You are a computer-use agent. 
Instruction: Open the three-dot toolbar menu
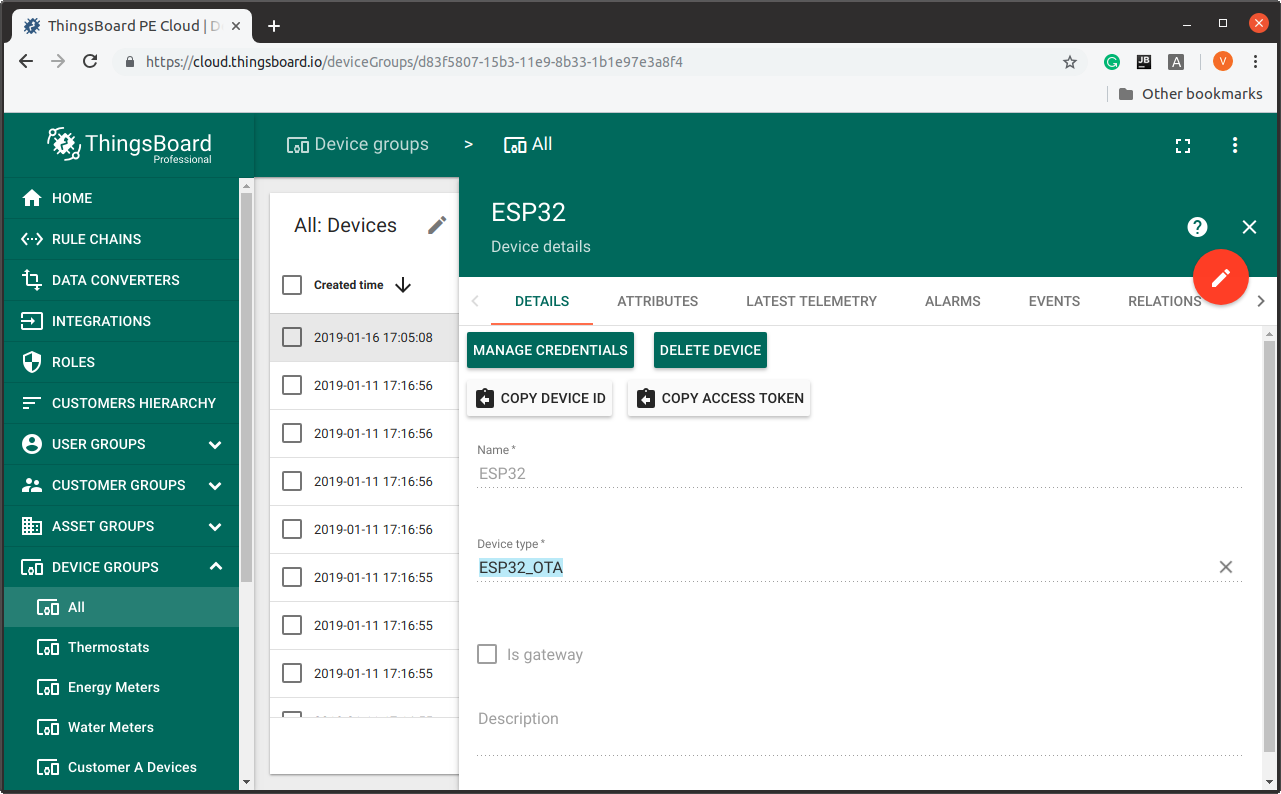point(1235,146)
